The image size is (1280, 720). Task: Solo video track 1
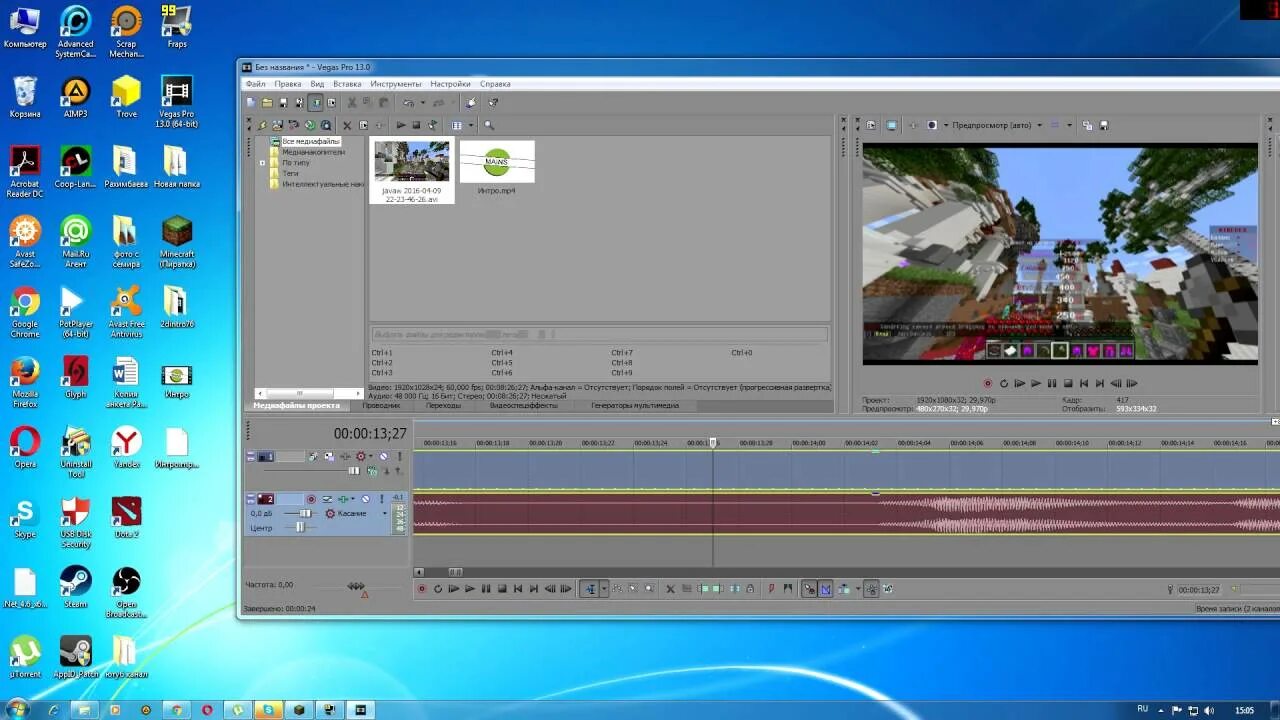(x=399, y=456)
